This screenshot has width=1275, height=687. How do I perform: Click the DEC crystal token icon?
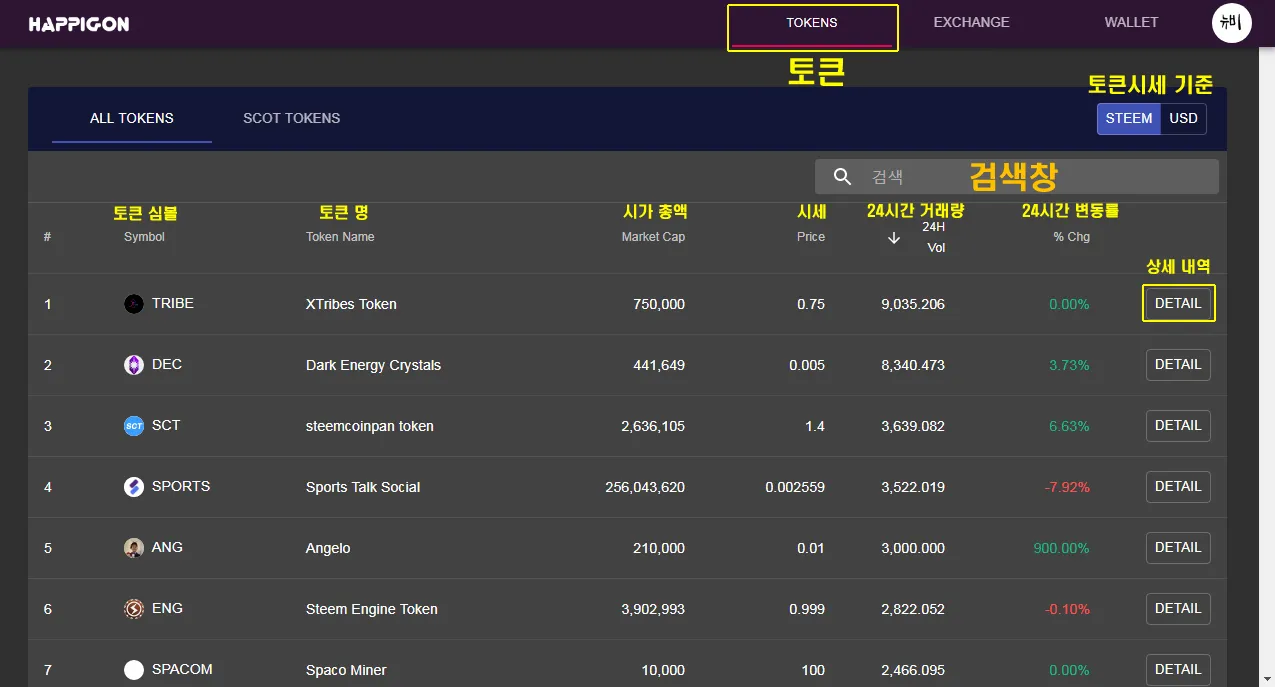click(x=134, y=365)
